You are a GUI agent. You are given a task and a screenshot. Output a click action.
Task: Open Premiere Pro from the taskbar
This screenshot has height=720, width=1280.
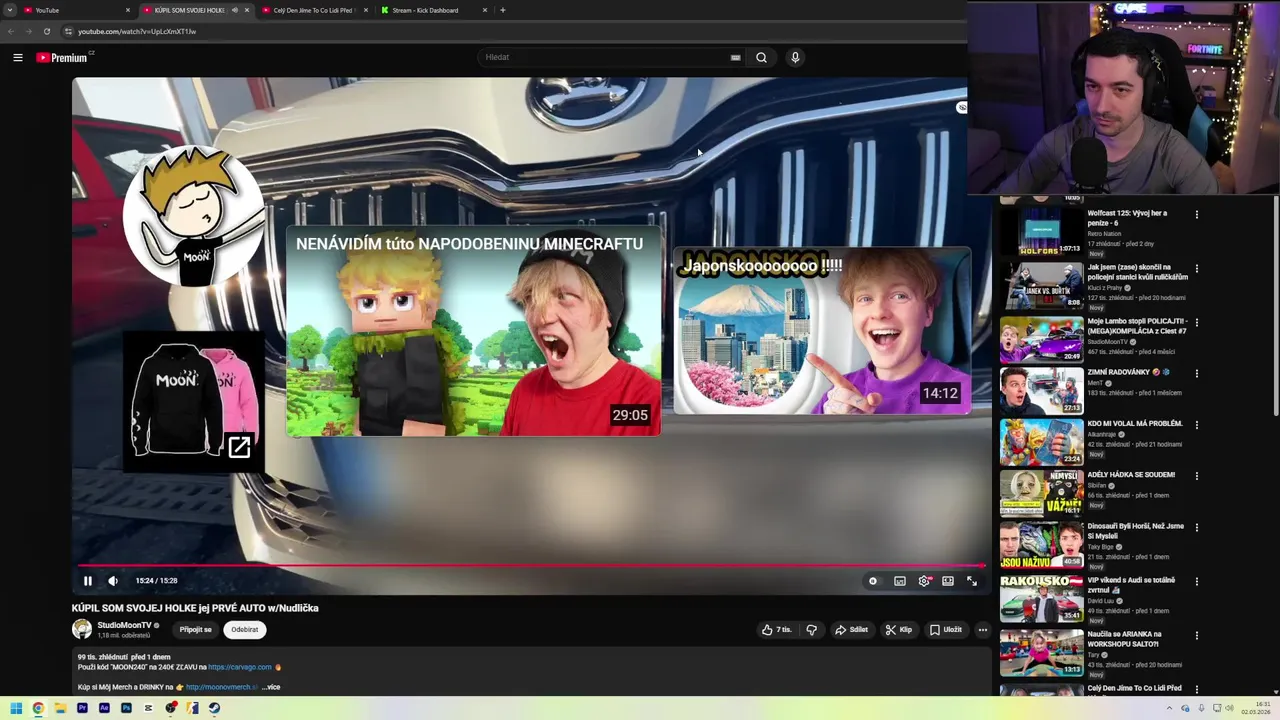pos(82,708)
